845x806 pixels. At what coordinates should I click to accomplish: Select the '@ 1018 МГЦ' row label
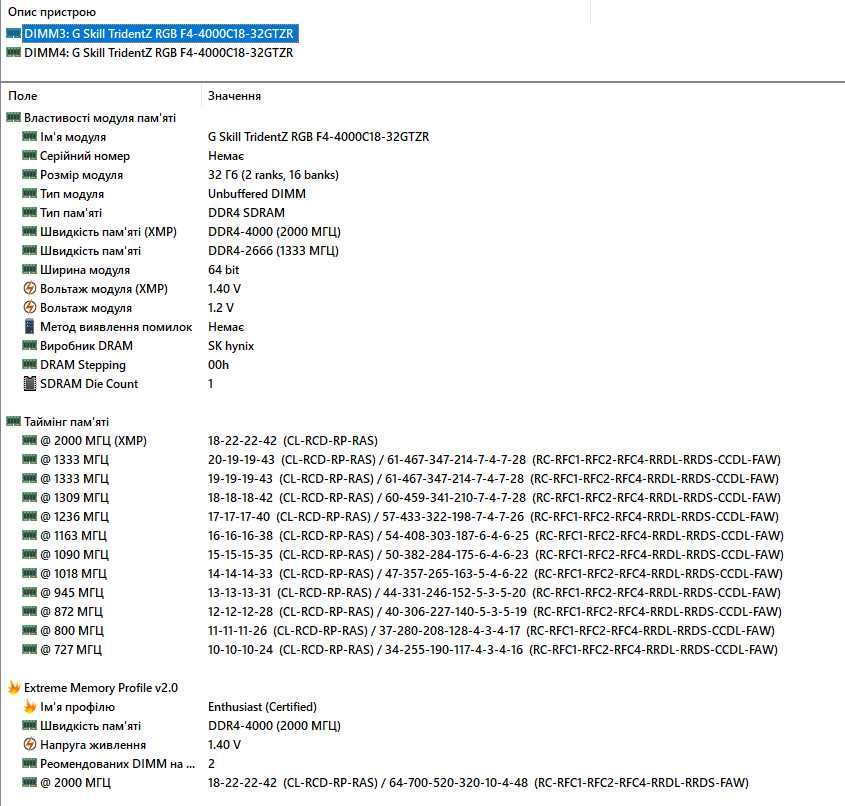[x=73, y=573]
